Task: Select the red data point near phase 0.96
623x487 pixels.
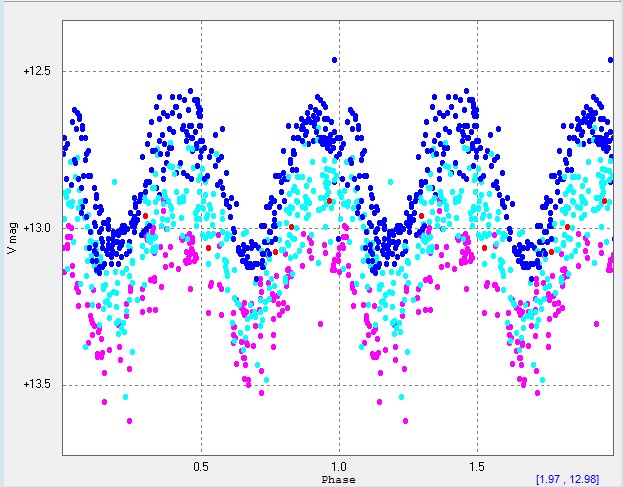Action: pos(329,201)
